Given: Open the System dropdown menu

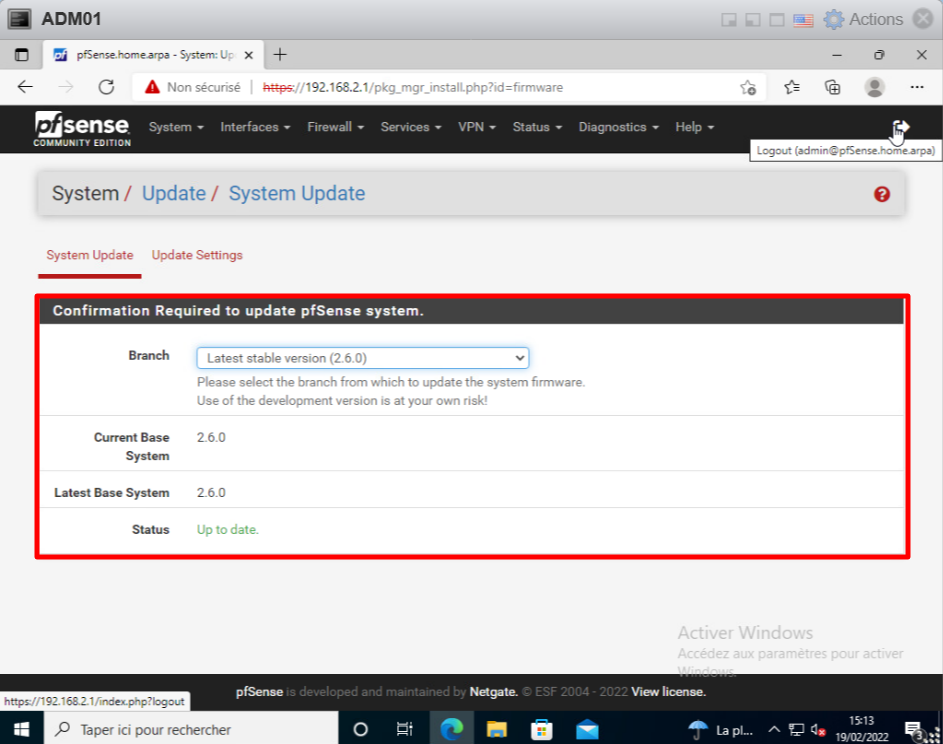Looking at the screenshot, I should (176, 127).
